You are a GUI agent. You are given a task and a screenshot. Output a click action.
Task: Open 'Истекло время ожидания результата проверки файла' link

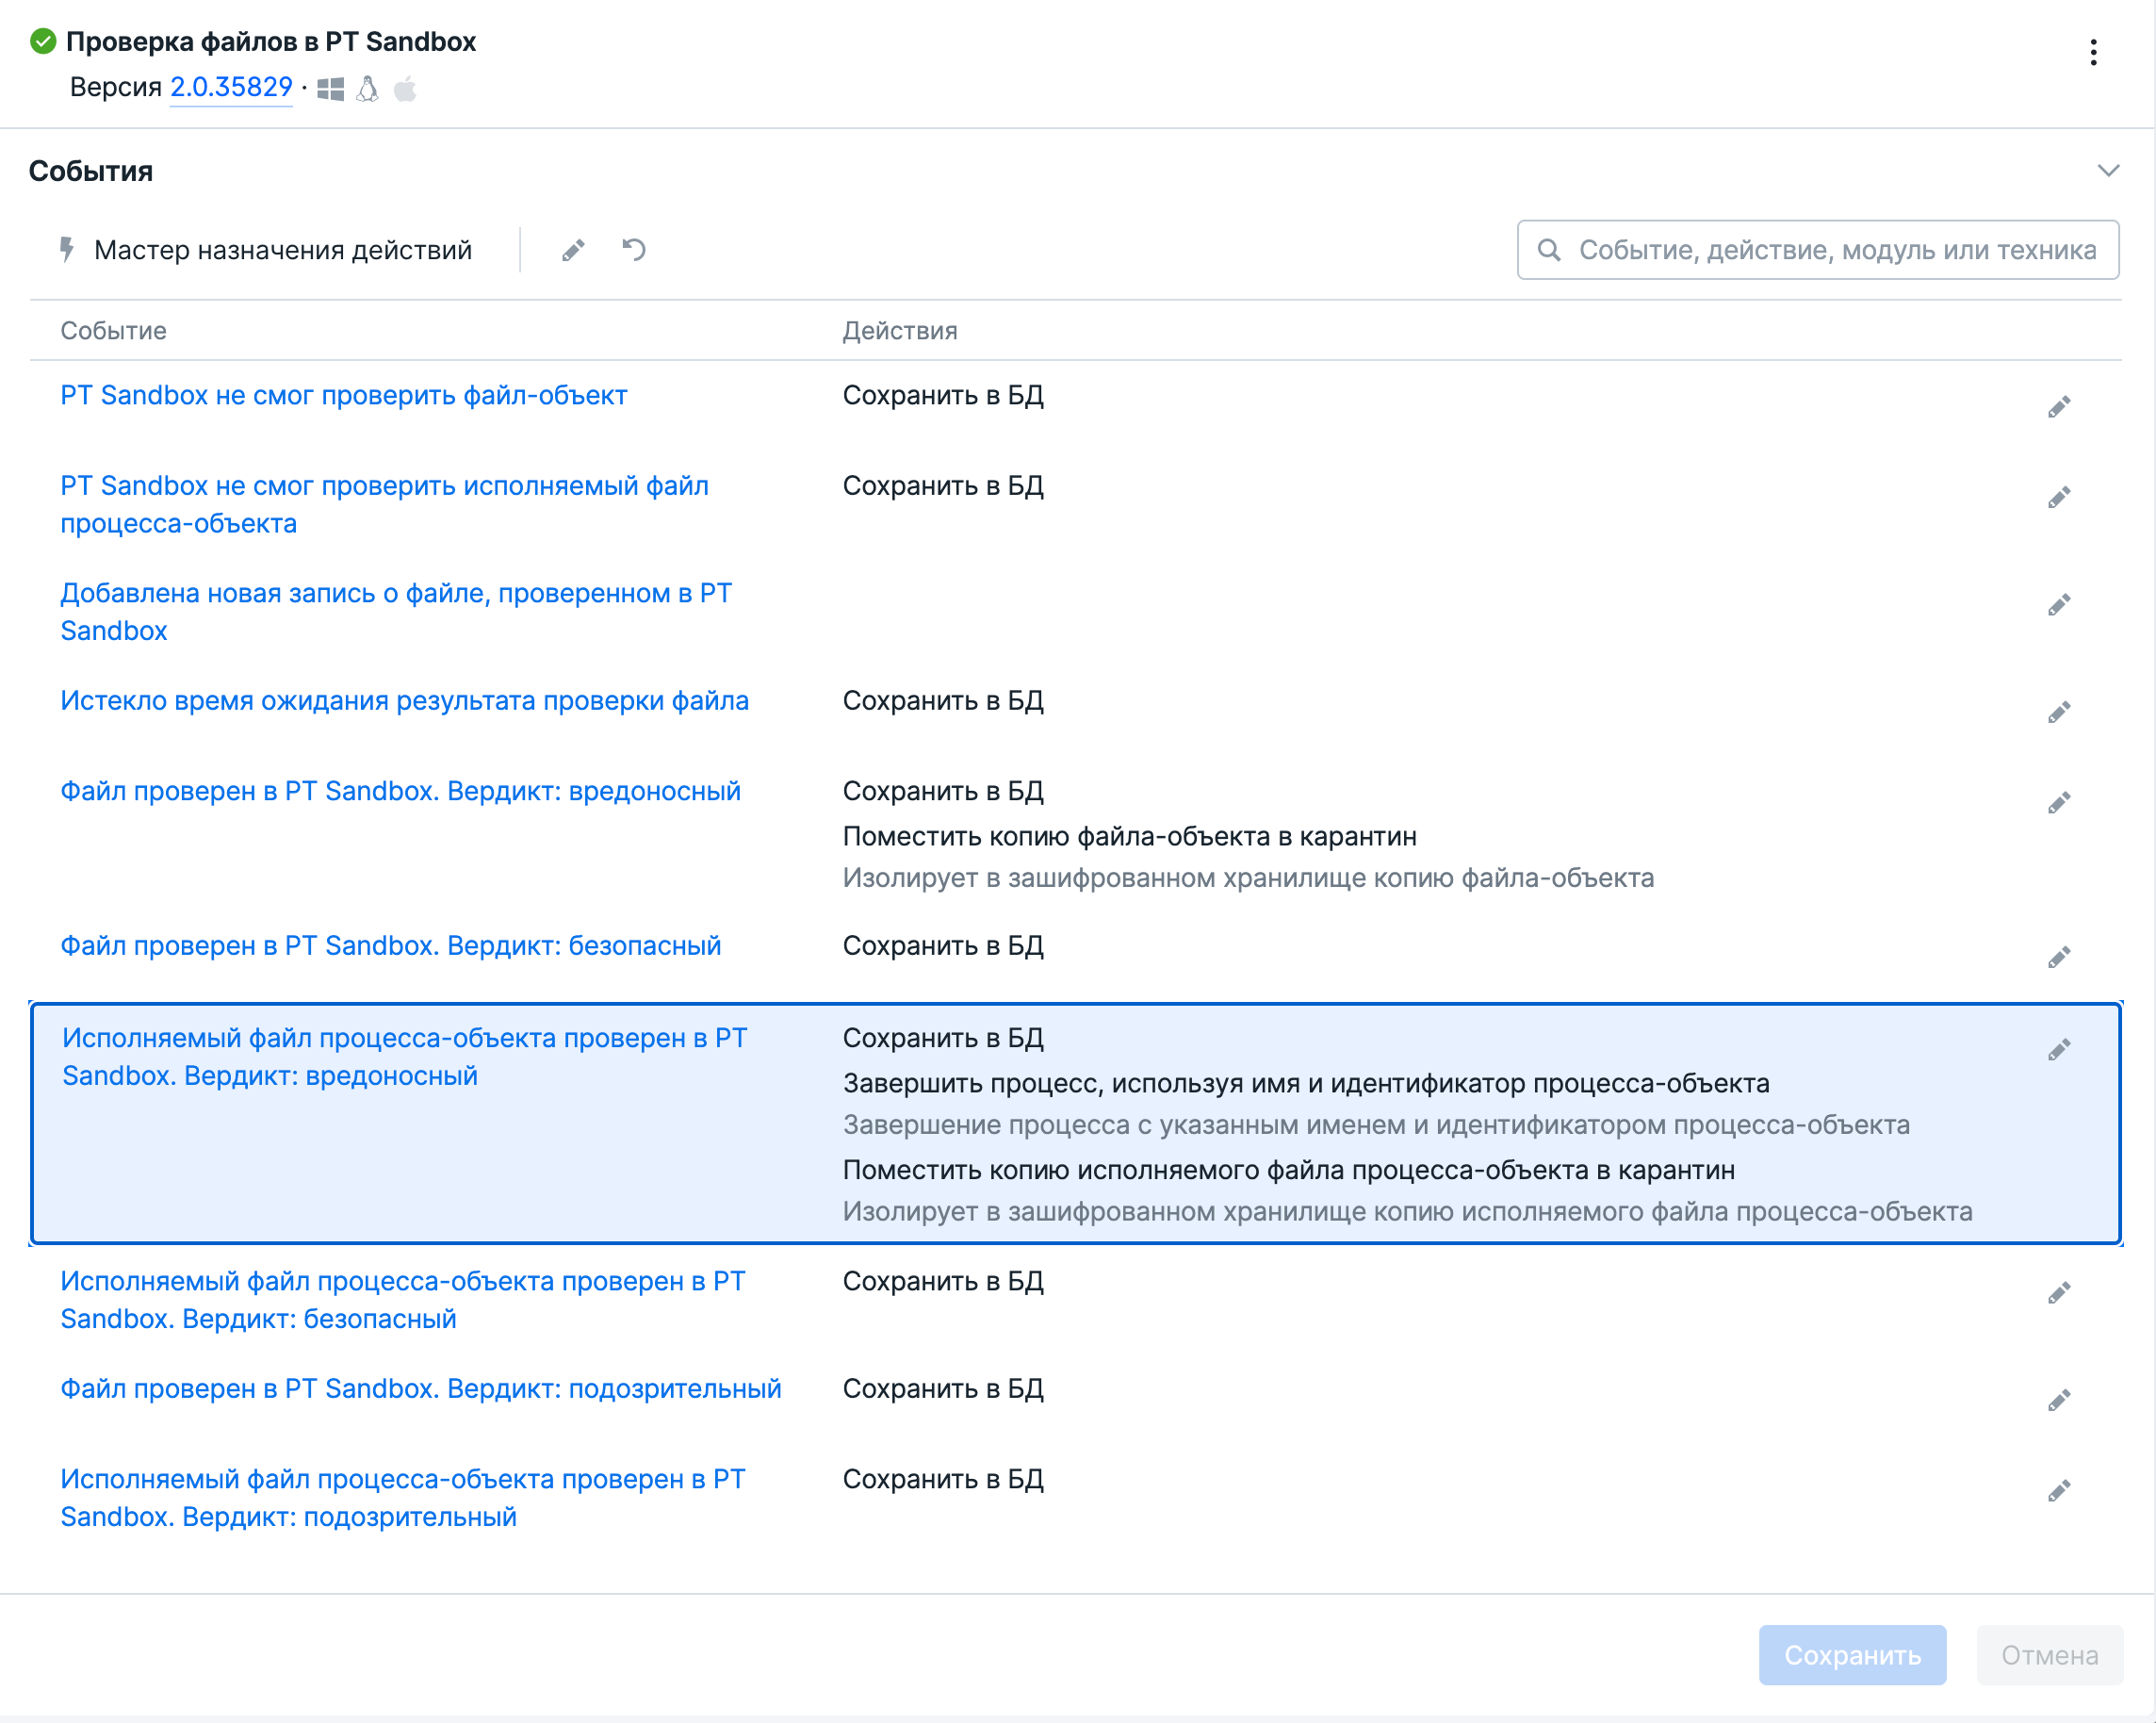pos(404,701)
